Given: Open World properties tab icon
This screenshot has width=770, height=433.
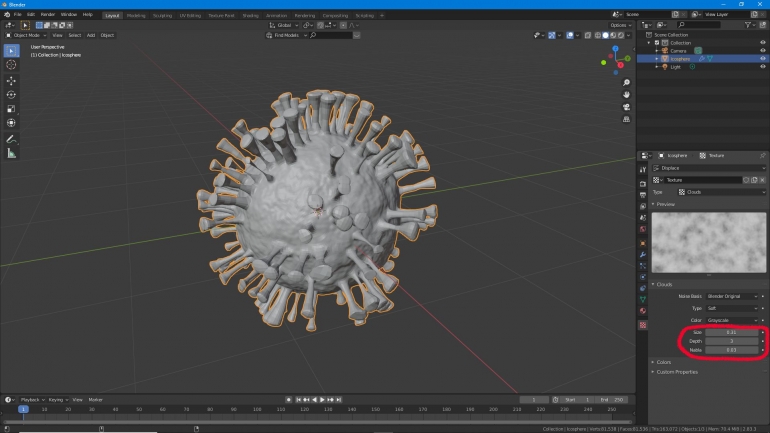Looking at the screenshot, I should click(x=643, y=229).
